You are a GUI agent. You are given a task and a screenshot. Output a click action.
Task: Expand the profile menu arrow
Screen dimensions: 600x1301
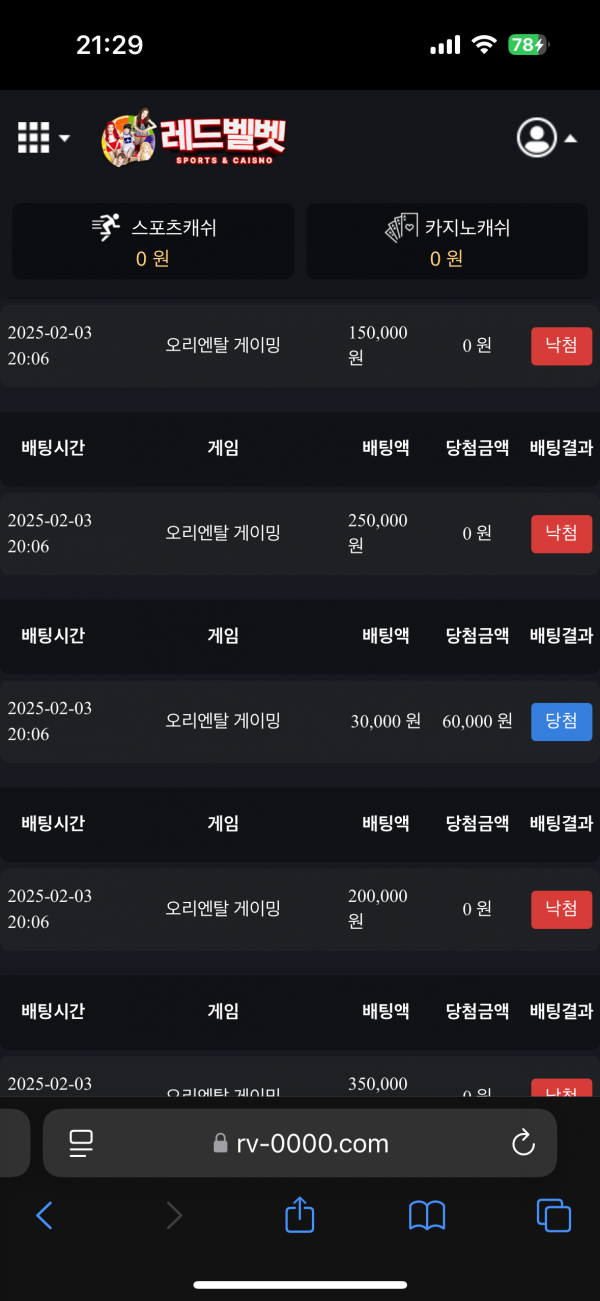[x=570, y=139]
